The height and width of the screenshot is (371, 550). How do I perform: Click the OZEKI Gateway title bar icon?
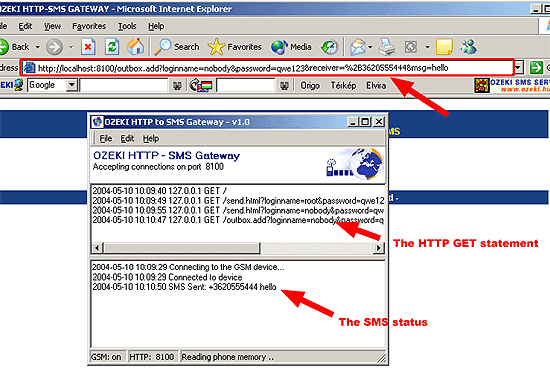[97, 122]
